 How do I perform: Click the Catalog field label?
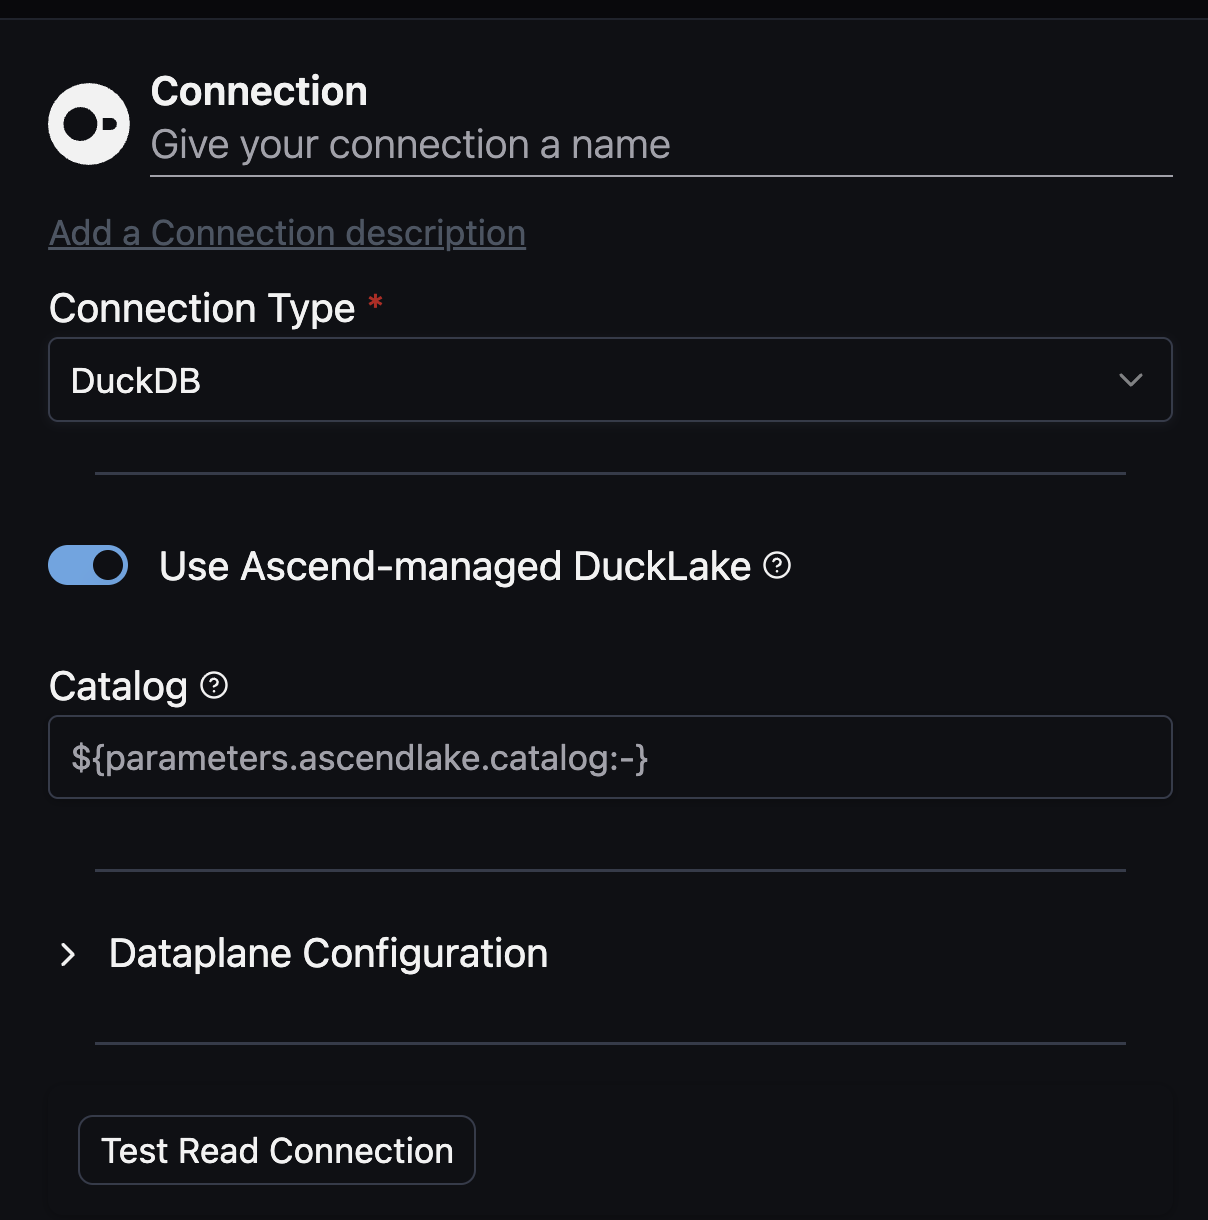click(x=118, y=687)
